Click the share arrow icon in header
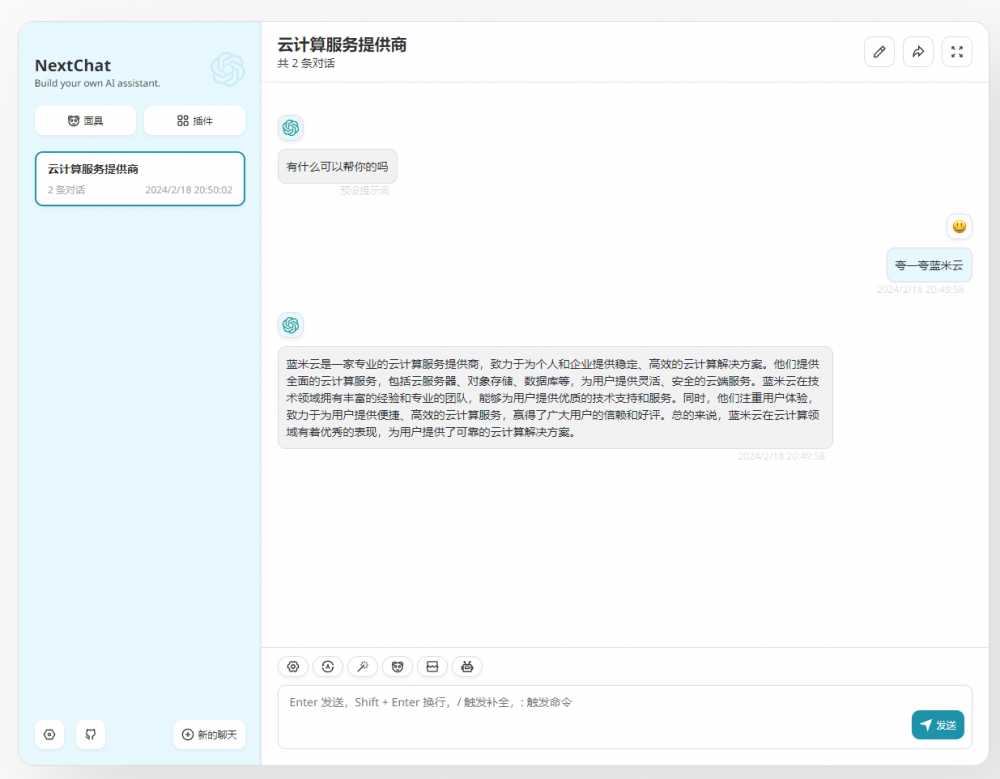The image size is (1000, 779). click(918, 52)
